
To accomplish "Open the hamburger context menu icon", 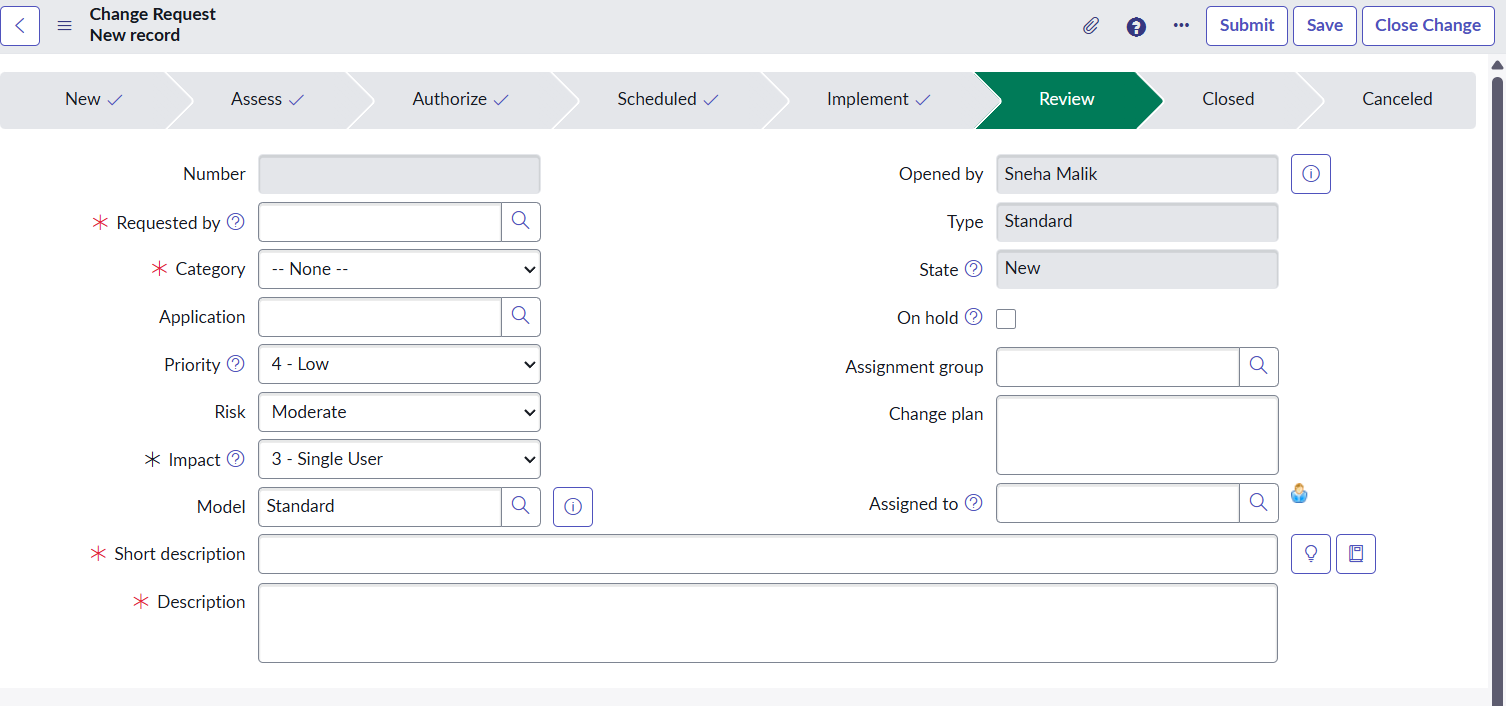I will (x=65, y=26).
